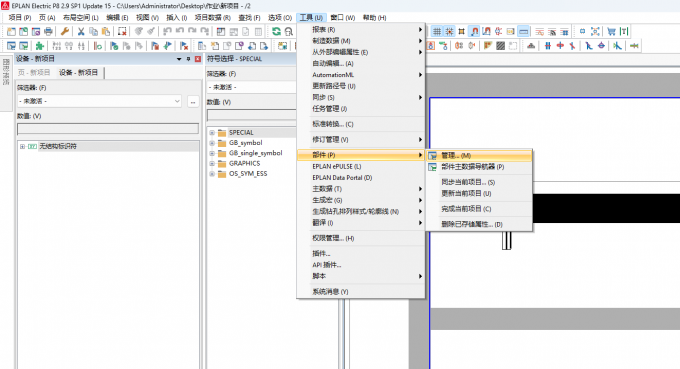Screen dimensions: 680x369
Task: Click the number devices 123 icon
Action: click(x=56, y=46)
